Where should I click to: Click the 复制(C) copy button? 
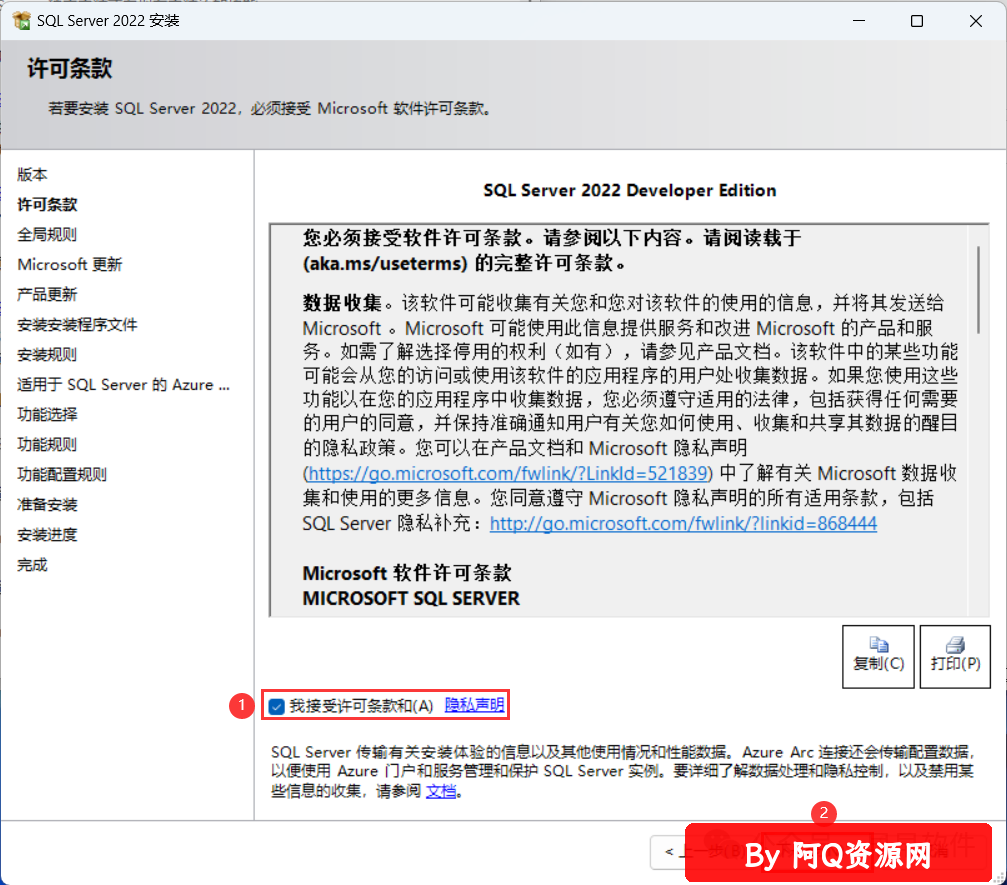point(878,656)
